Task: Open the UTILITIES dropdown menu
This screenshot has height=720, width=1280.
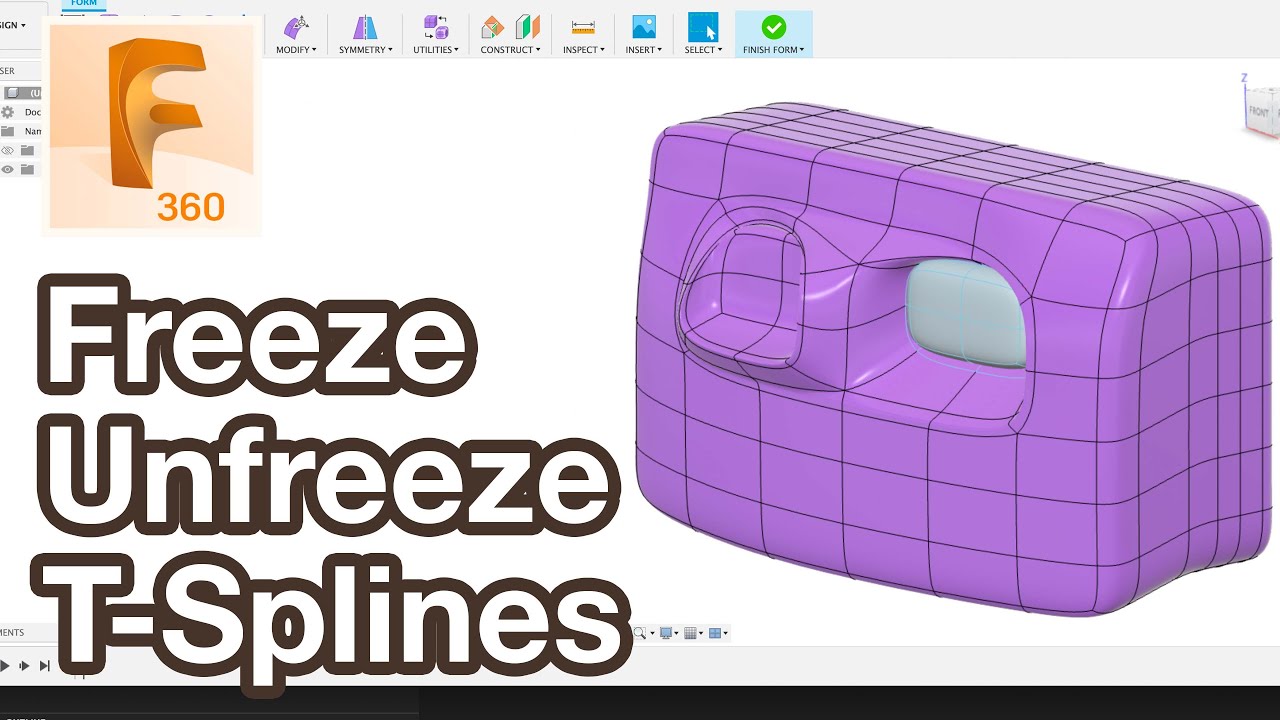Action: (436, 50)
